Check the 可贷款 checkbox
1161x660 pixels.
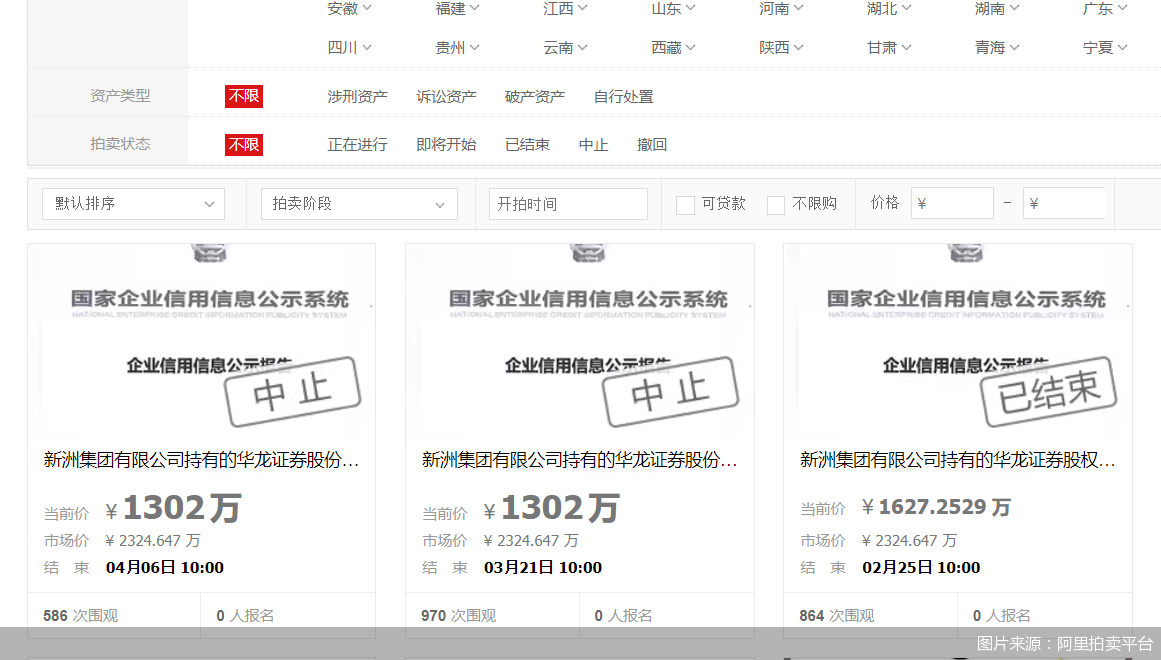[685, 205]
